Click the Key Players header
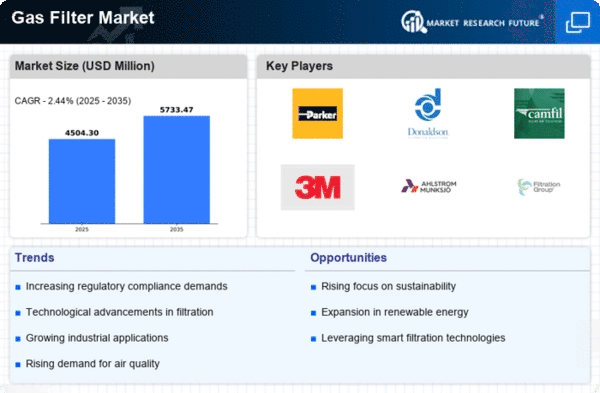The height and width of the screenshot is (393, 600). coord(299,66)
